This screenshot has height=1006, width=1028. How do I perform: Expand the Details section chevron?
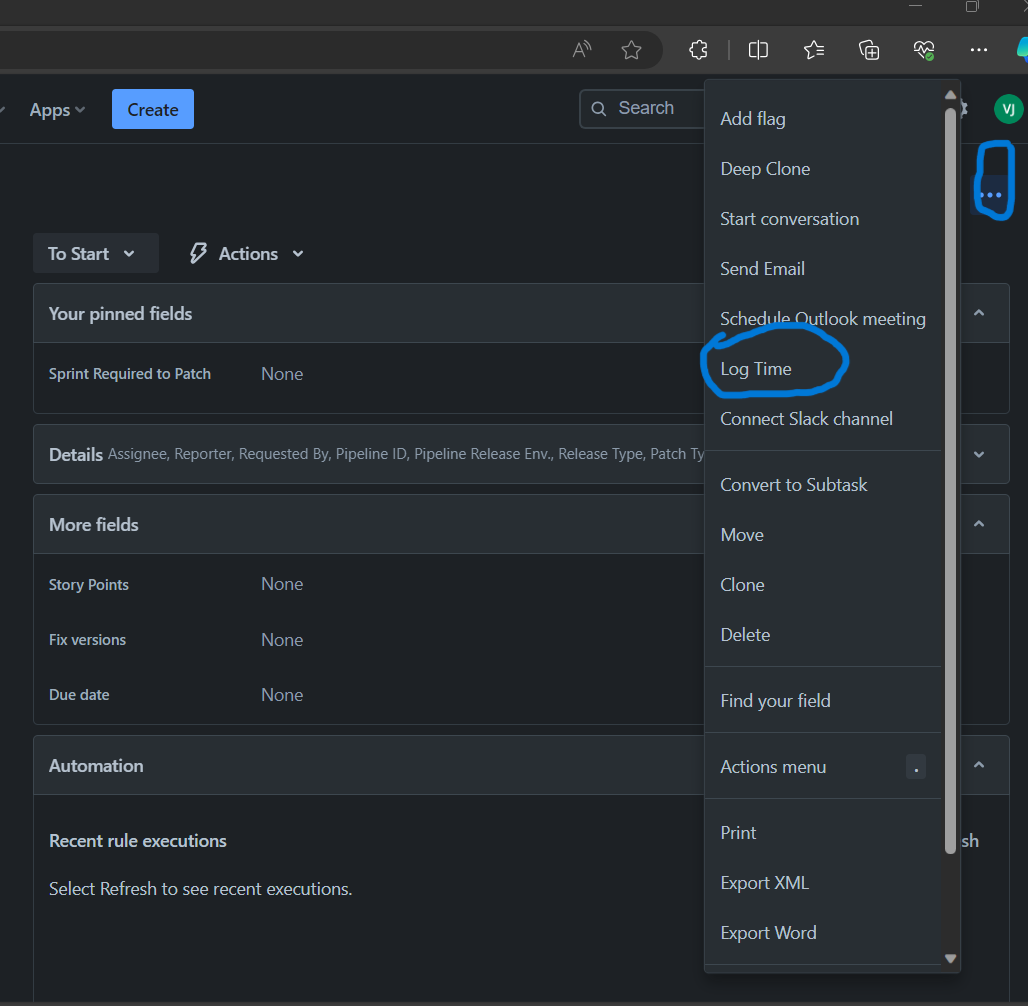pyautogui.click(x=979, y=454)
